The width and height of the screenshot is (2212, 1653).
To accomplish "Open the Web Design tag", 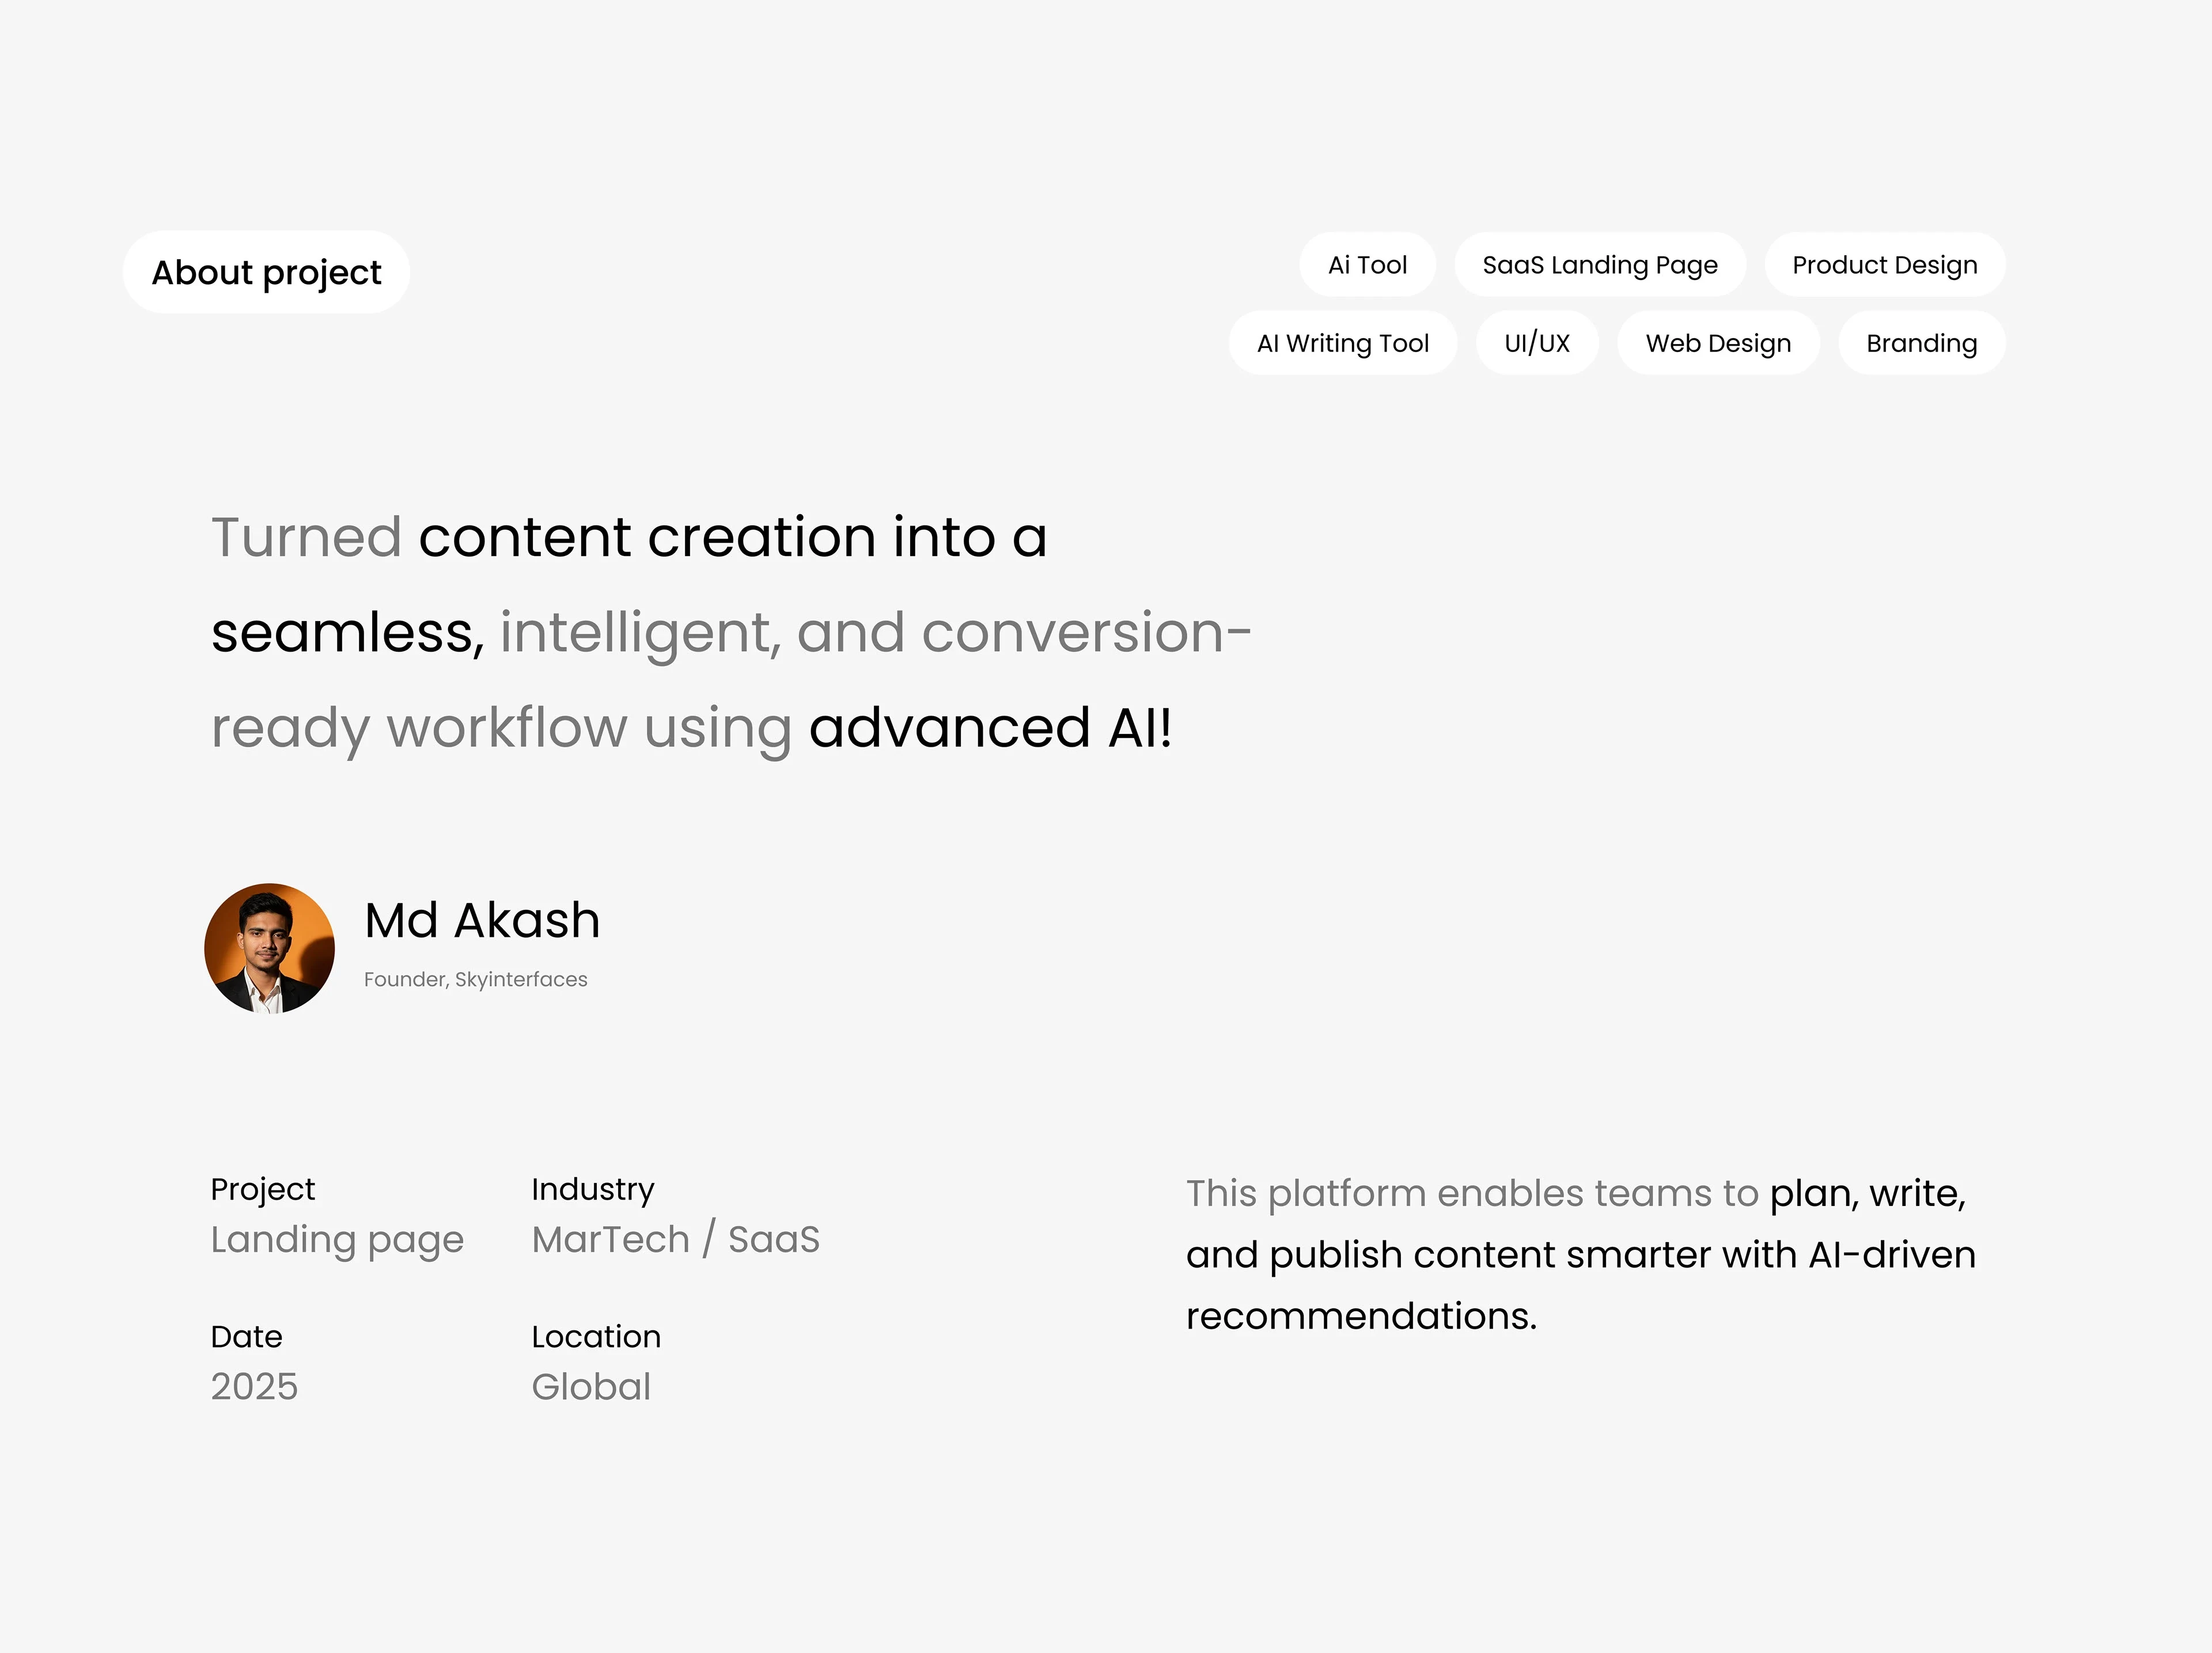I will coord(1717,343).
